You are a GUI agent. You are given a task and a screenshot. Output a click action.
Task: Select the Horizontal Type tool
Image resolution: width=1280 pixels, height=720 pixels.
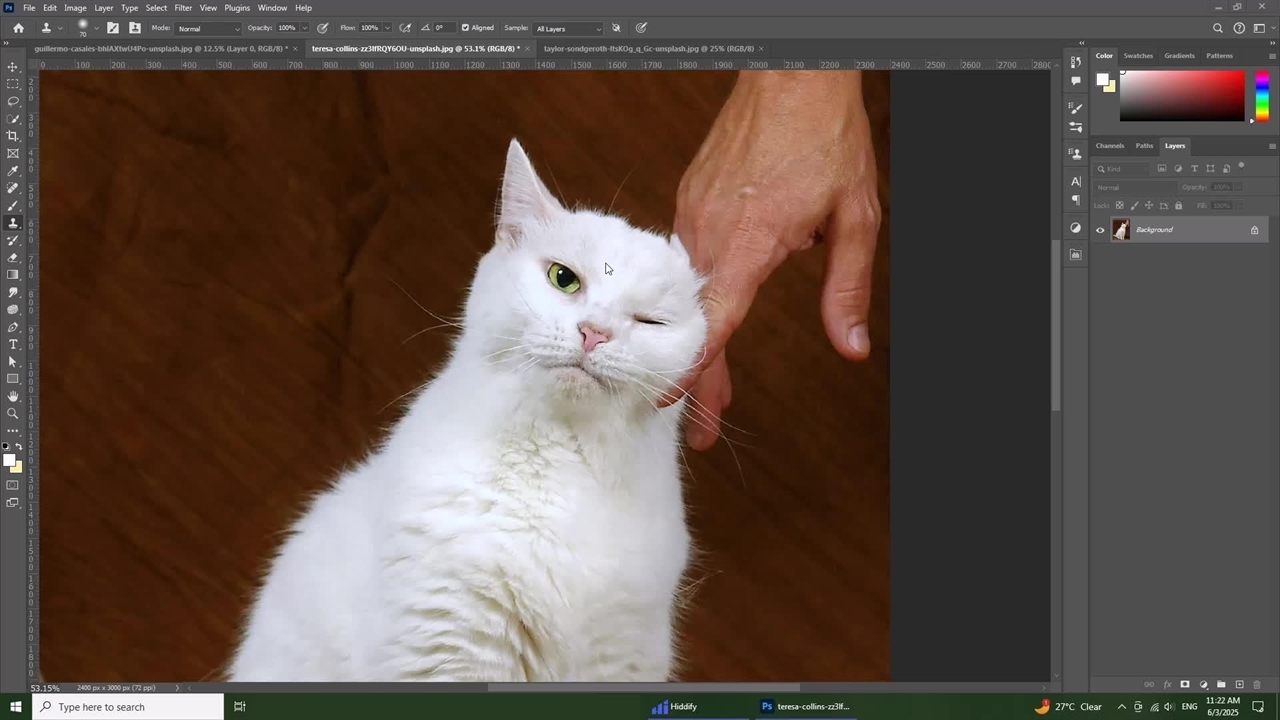pos(13,345)
